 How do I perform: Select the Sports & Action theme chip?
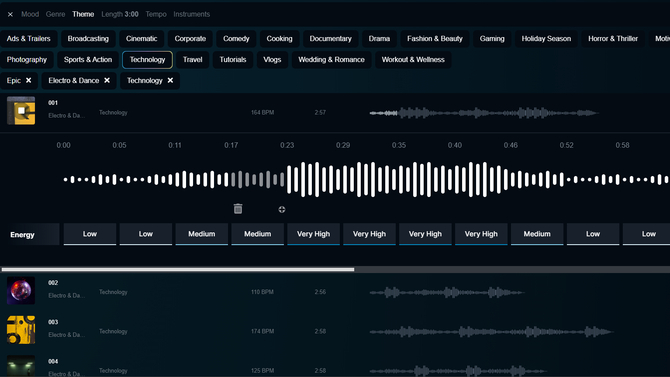pyautogui.click(x=88, y=59)
